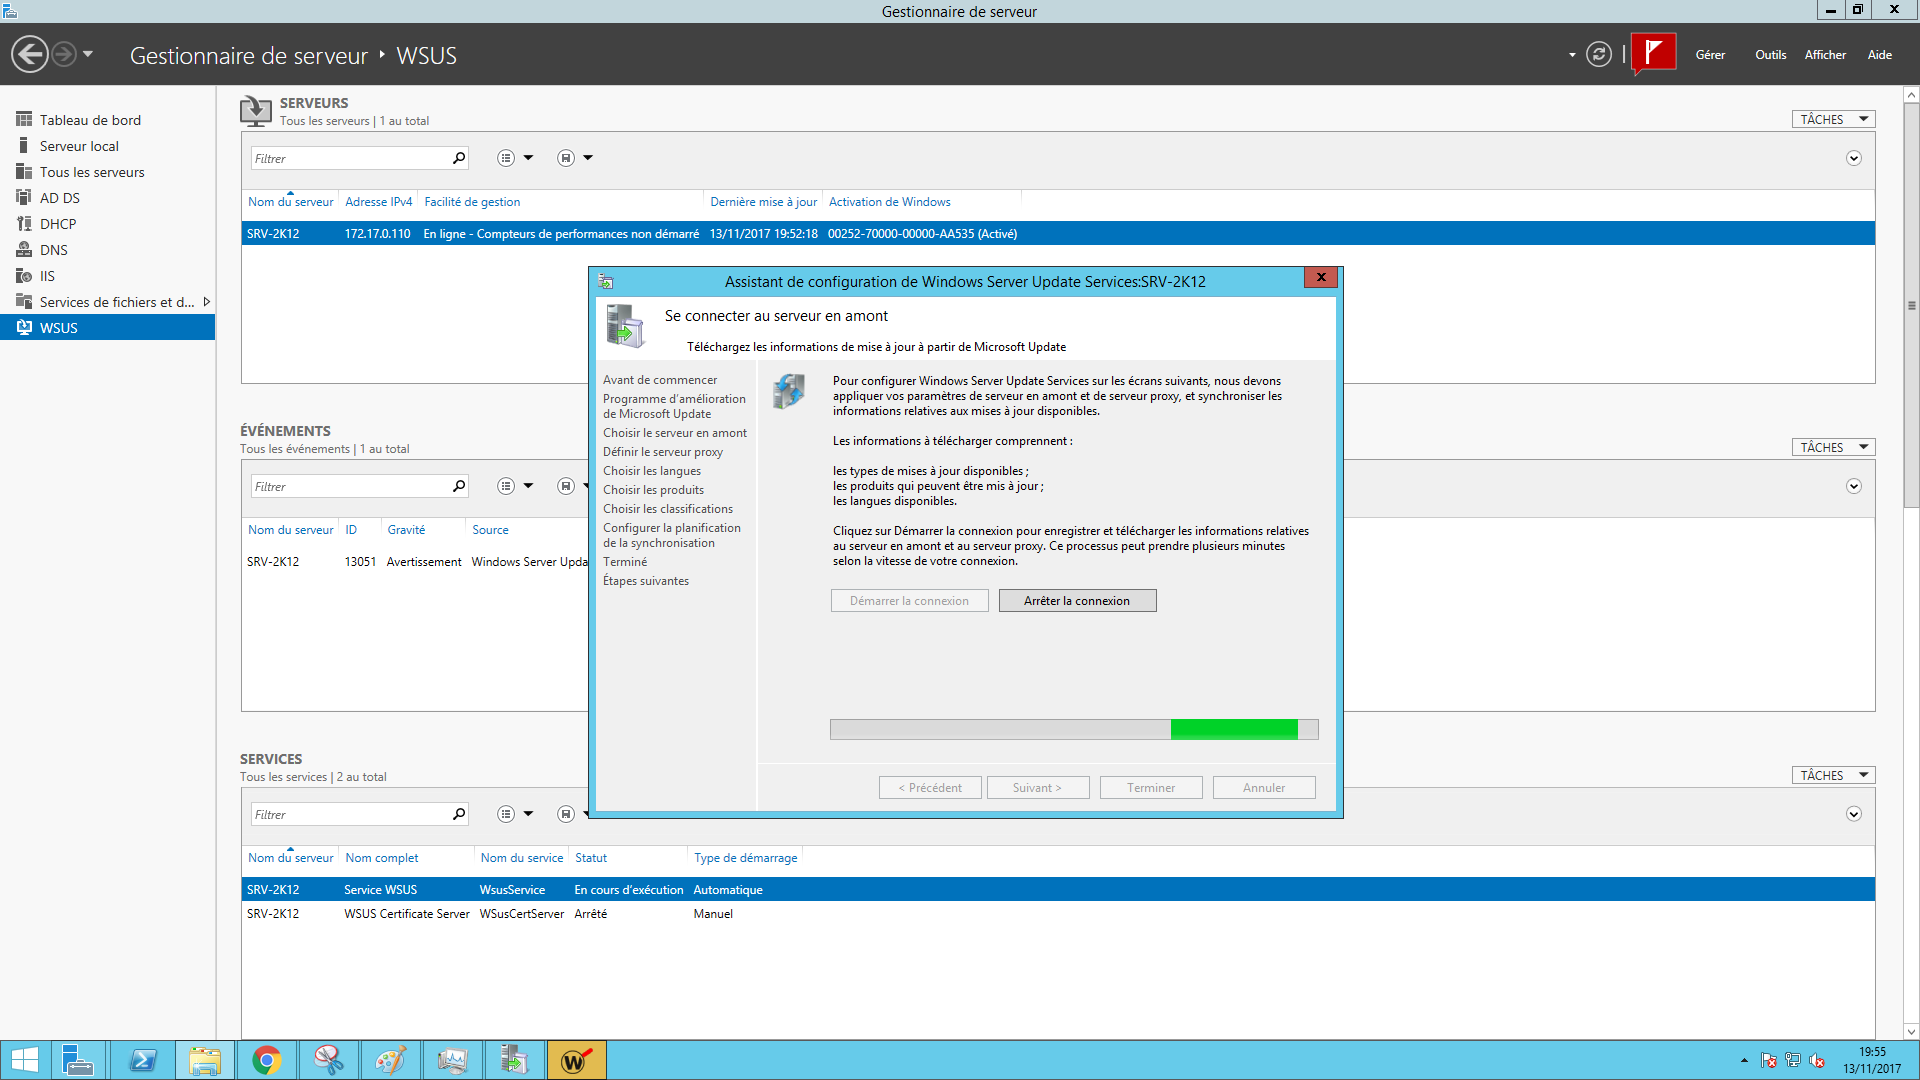Open the Windows Start button

(x=24, y=1060)
